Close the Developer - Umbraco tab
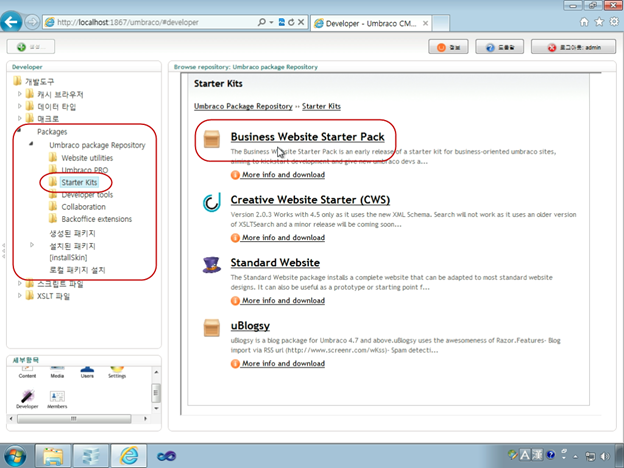Screen dimensions: 624x468 coord(425,23)
